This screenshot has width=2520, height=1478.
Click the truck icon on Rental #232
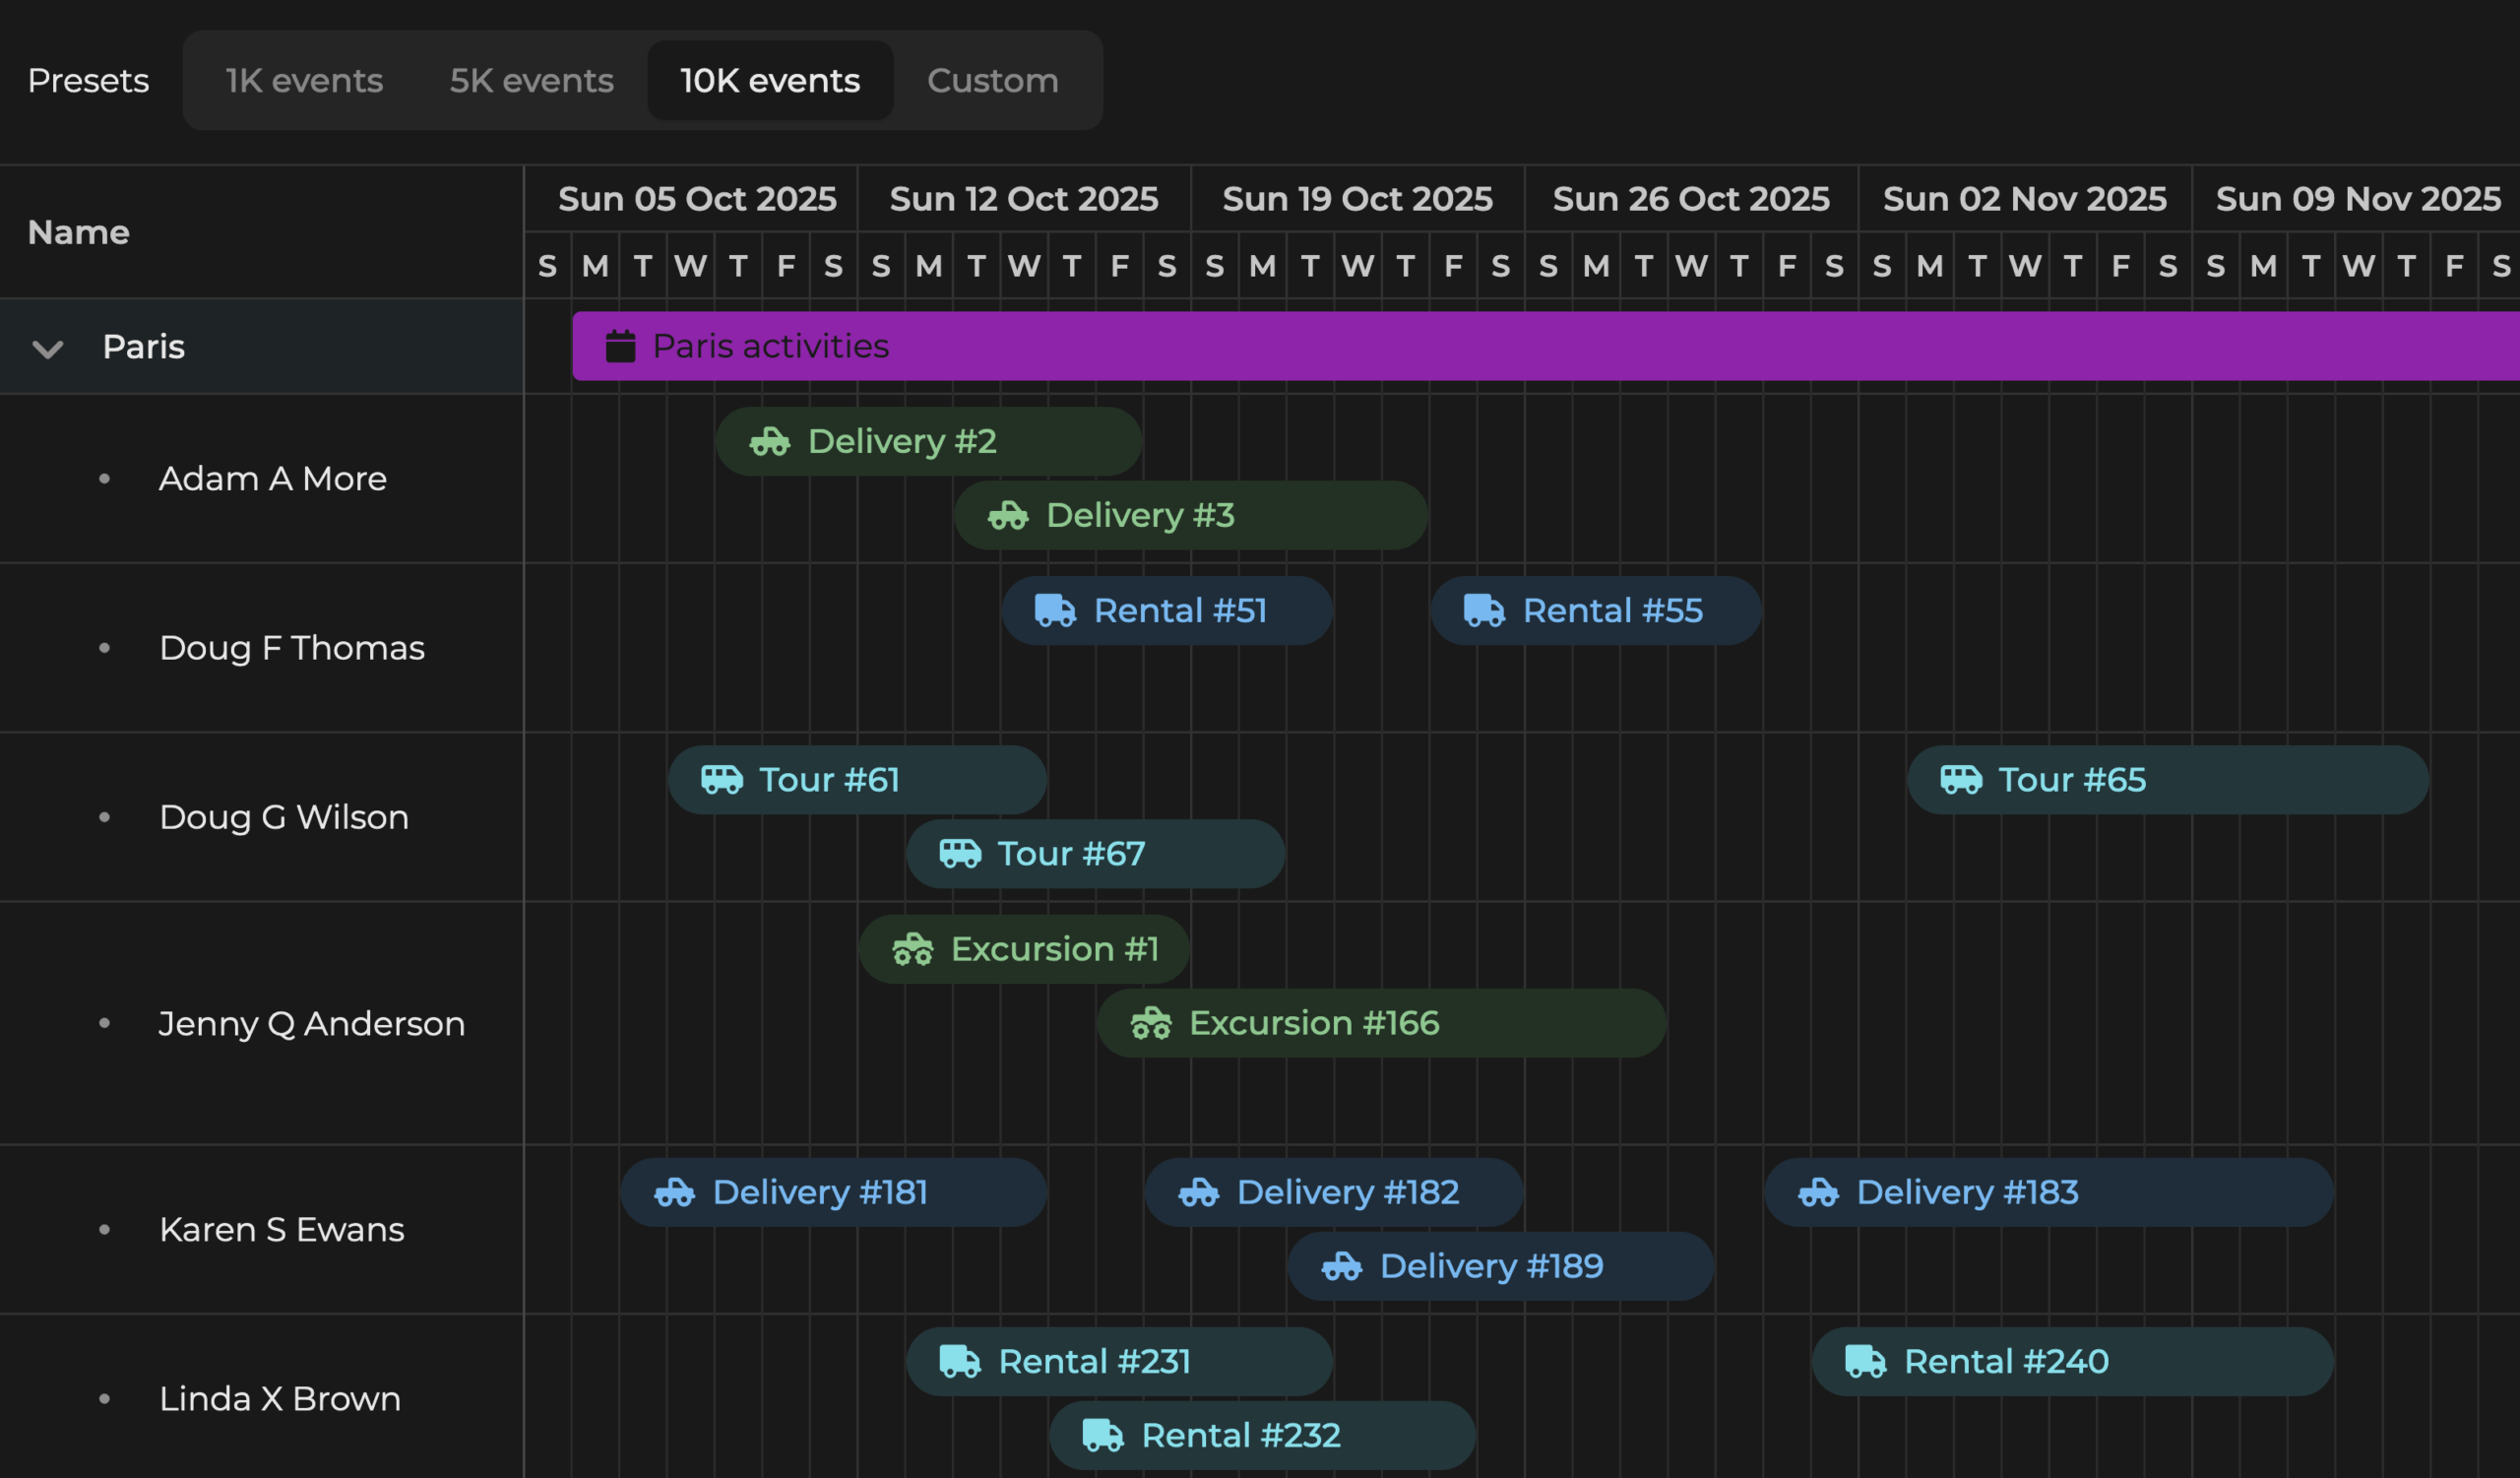(1102, 1435)
